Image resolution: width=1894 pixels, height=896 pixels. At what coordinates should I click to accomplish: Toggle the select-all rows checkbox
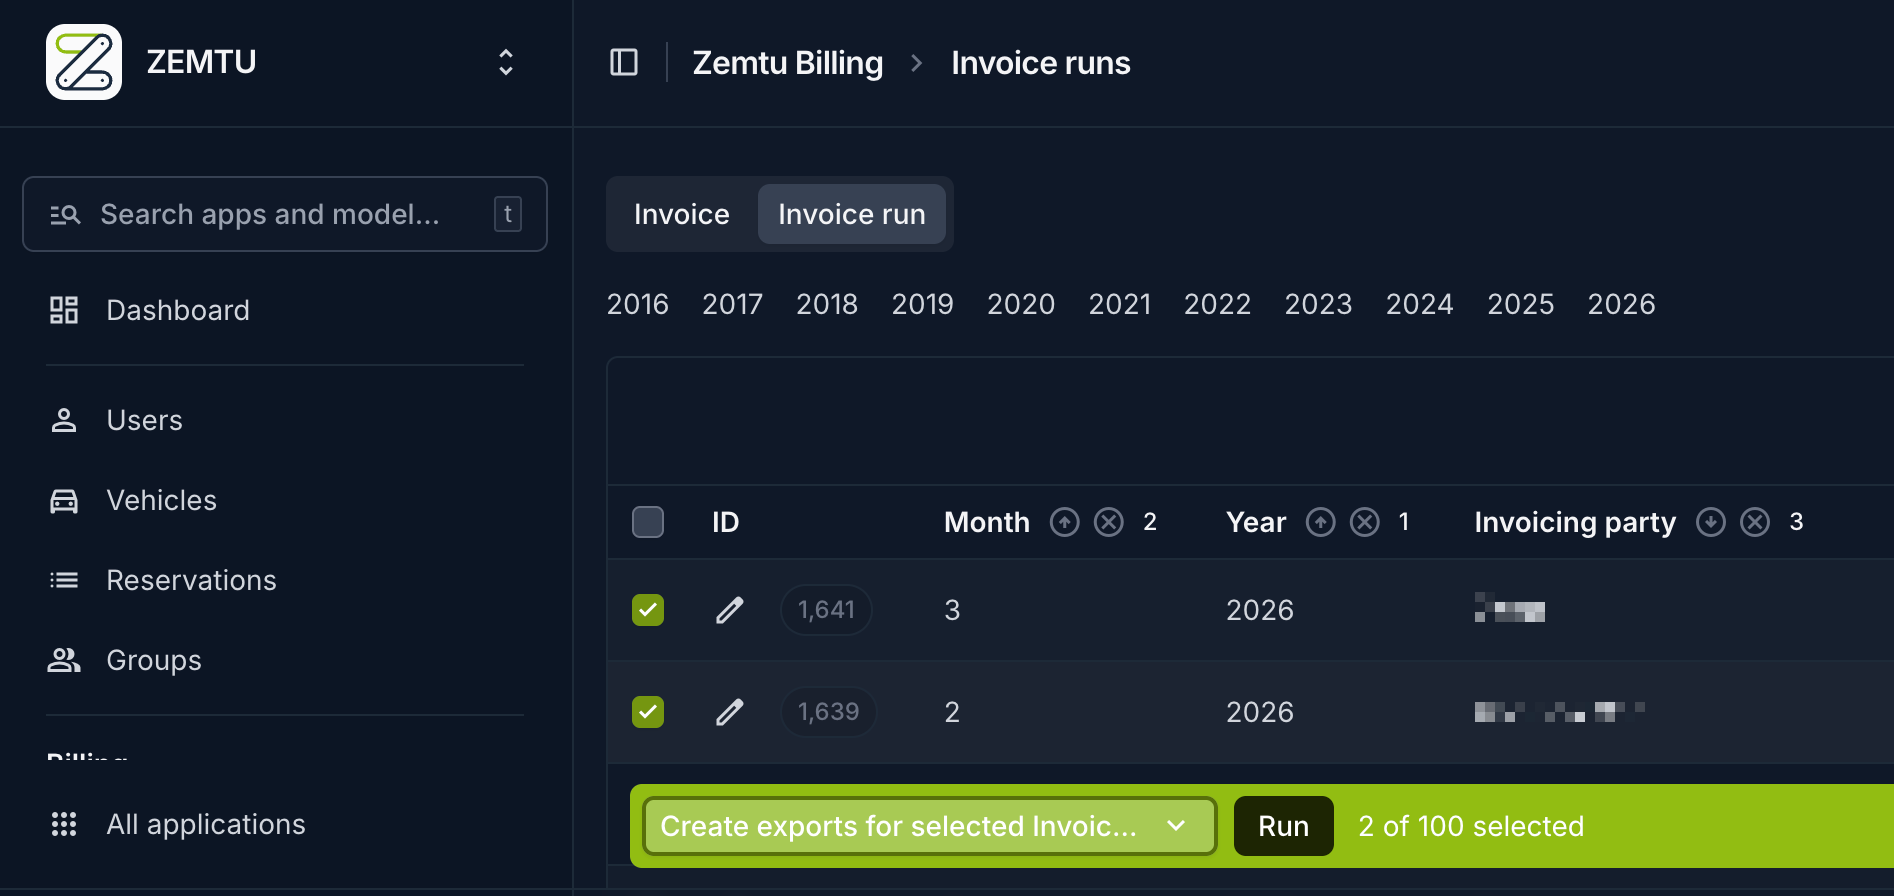[x=648, y=522]
